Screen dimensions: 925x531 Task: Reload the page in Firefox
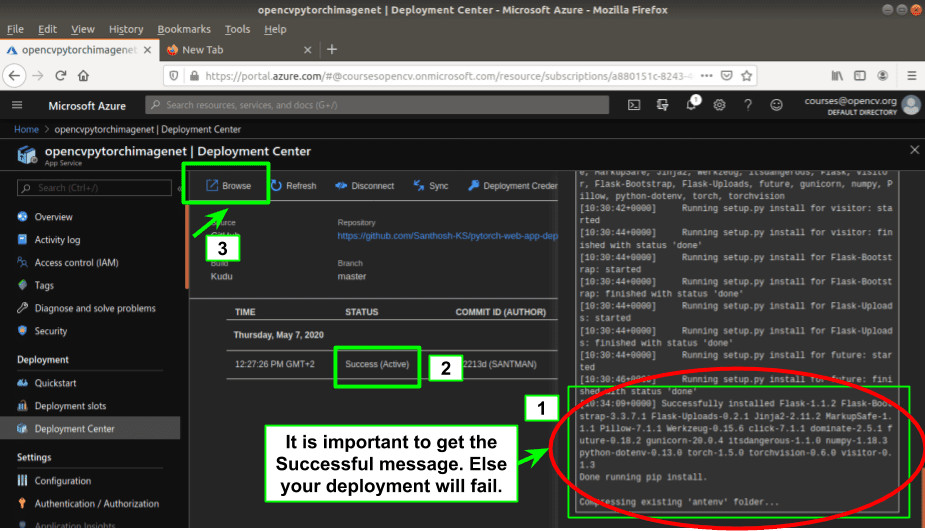pyautogui.click(x=60, y=76)
